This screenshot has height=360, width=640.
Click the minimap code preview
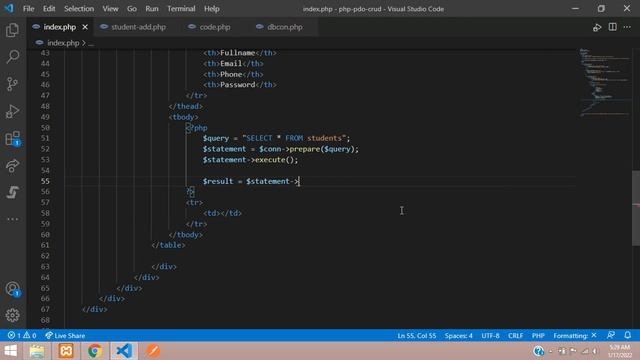[605, 83]
